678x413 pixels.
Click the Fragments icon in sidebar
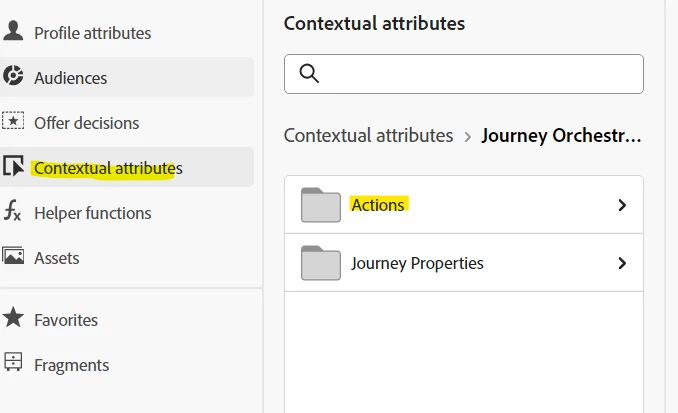coord(13,364)
